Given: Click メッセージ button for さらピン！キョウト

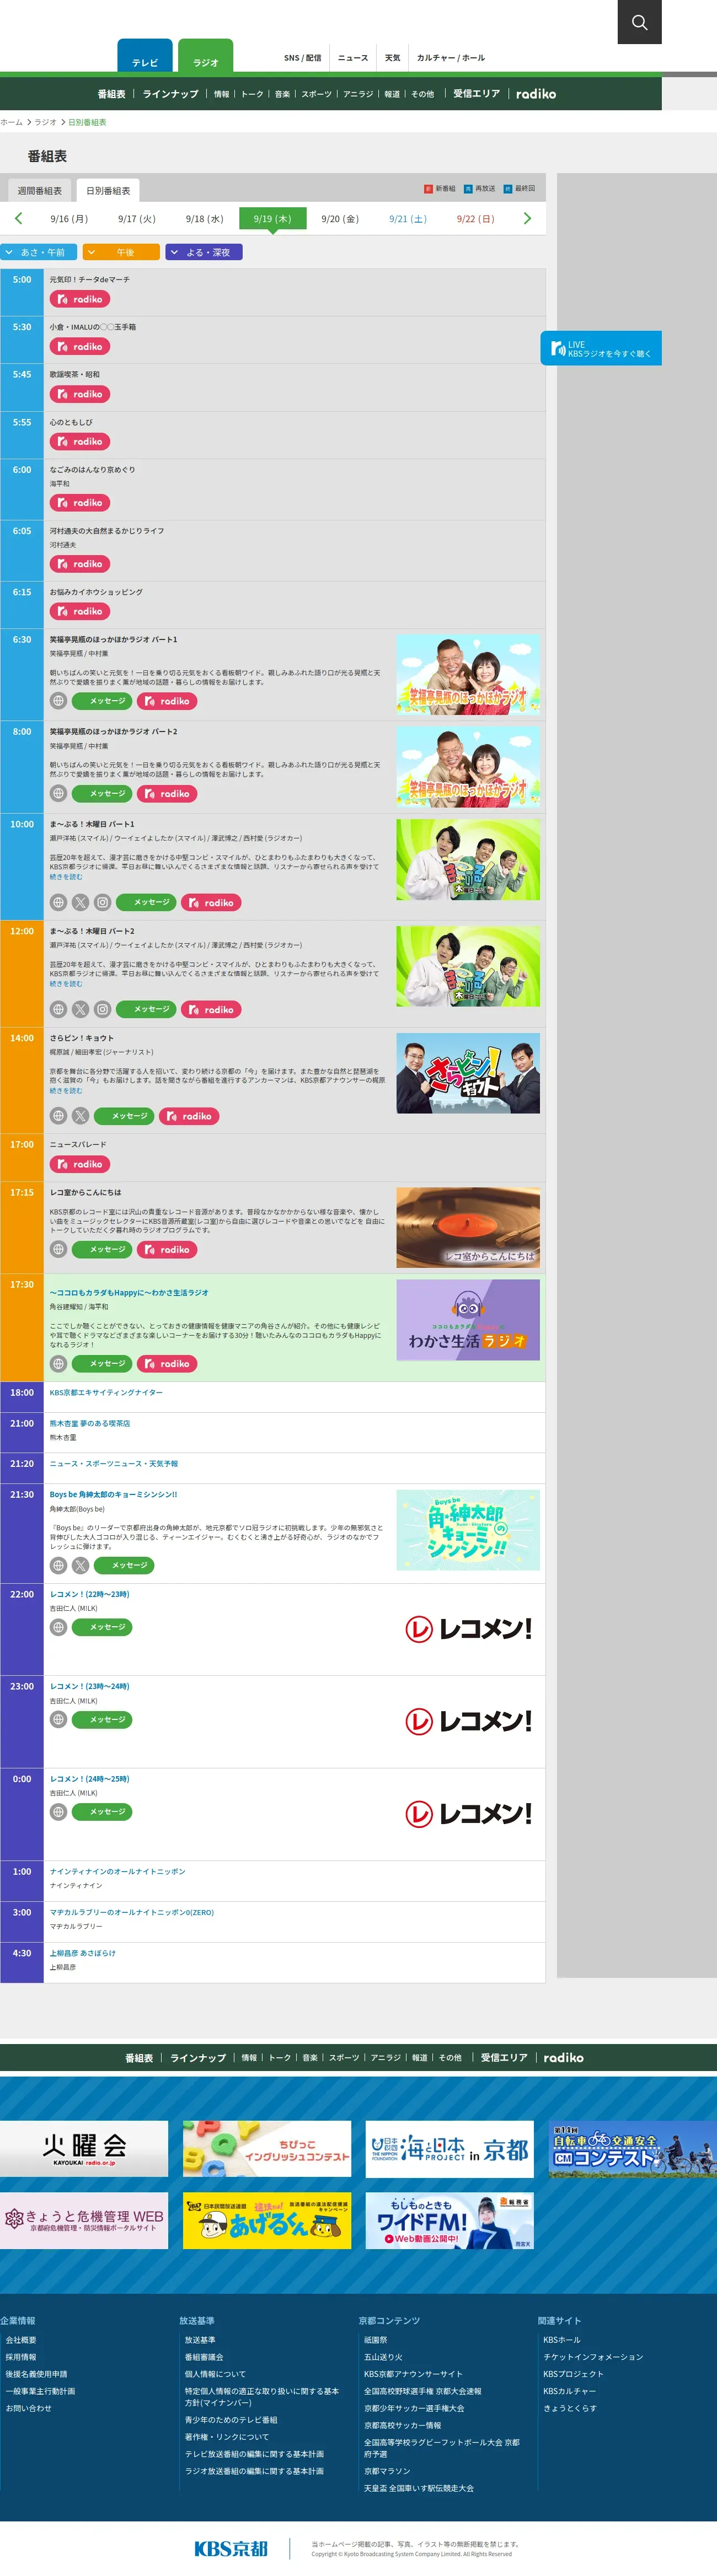Looking at the screenshot, I should pos(124,1116).
